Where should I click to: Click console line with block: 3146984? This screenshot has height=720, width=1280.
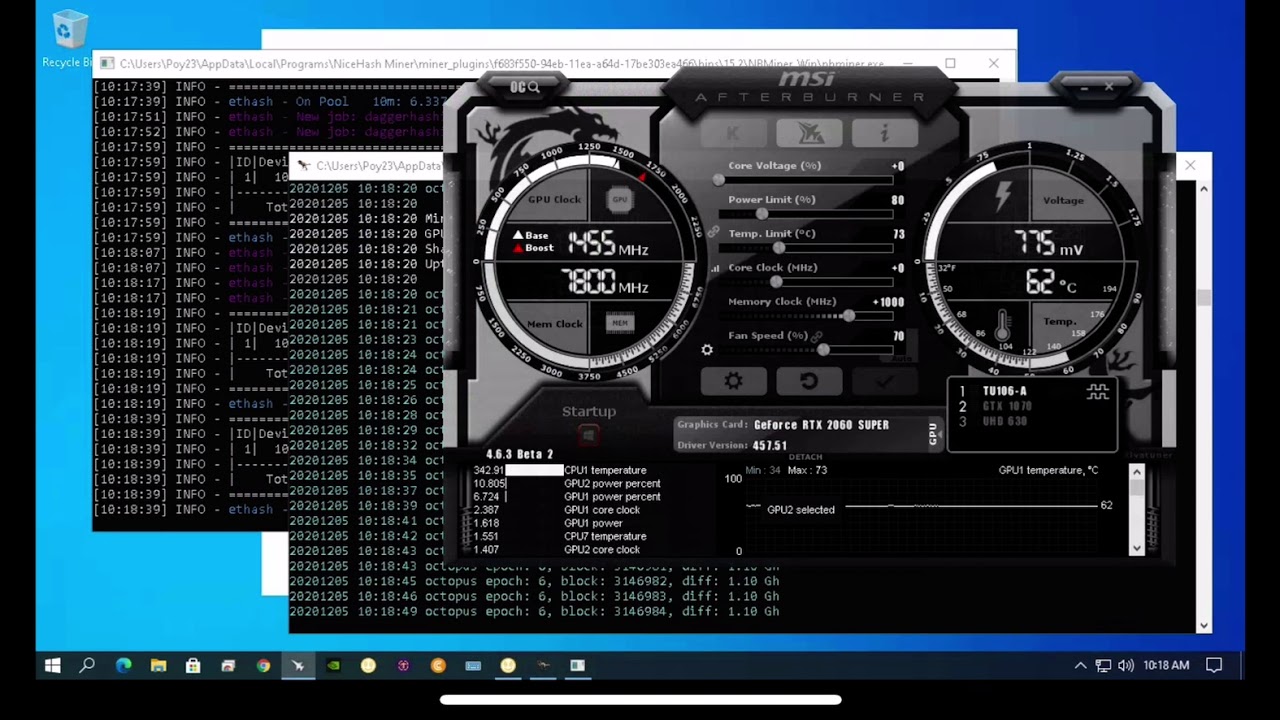click(534, 611)
